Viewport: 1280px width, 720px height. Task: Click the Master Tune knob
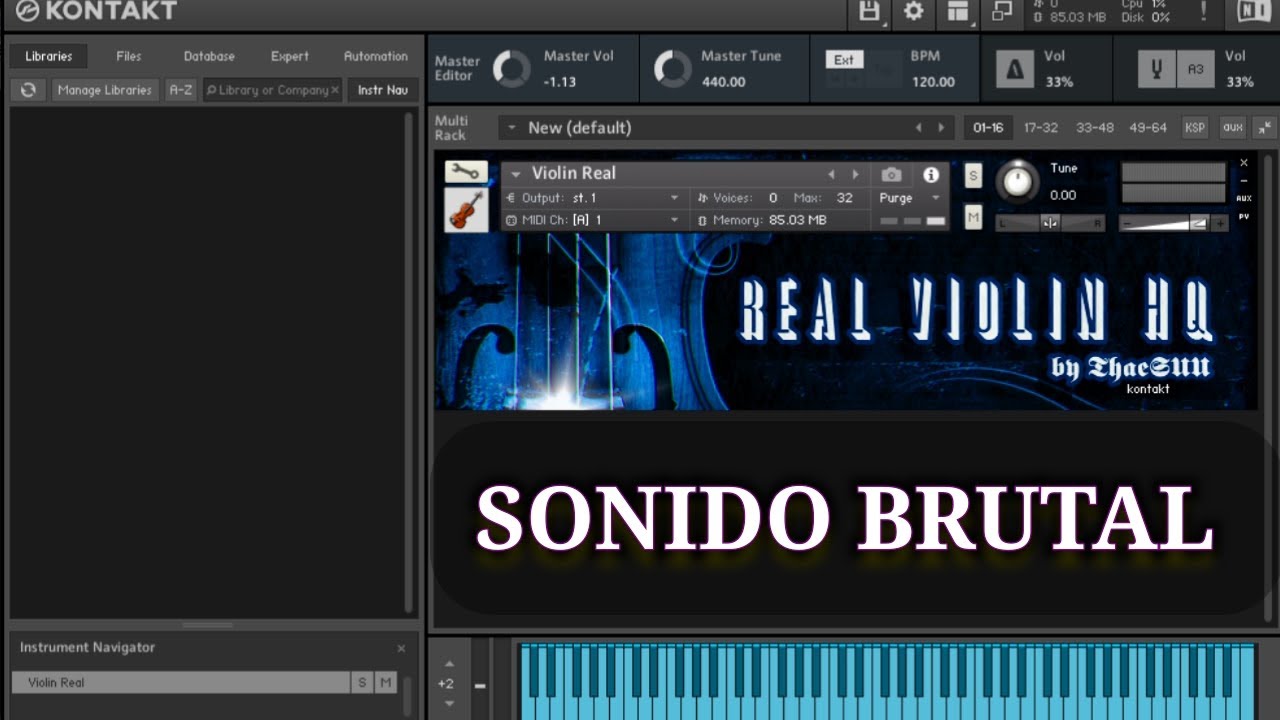tap(672, 69)
